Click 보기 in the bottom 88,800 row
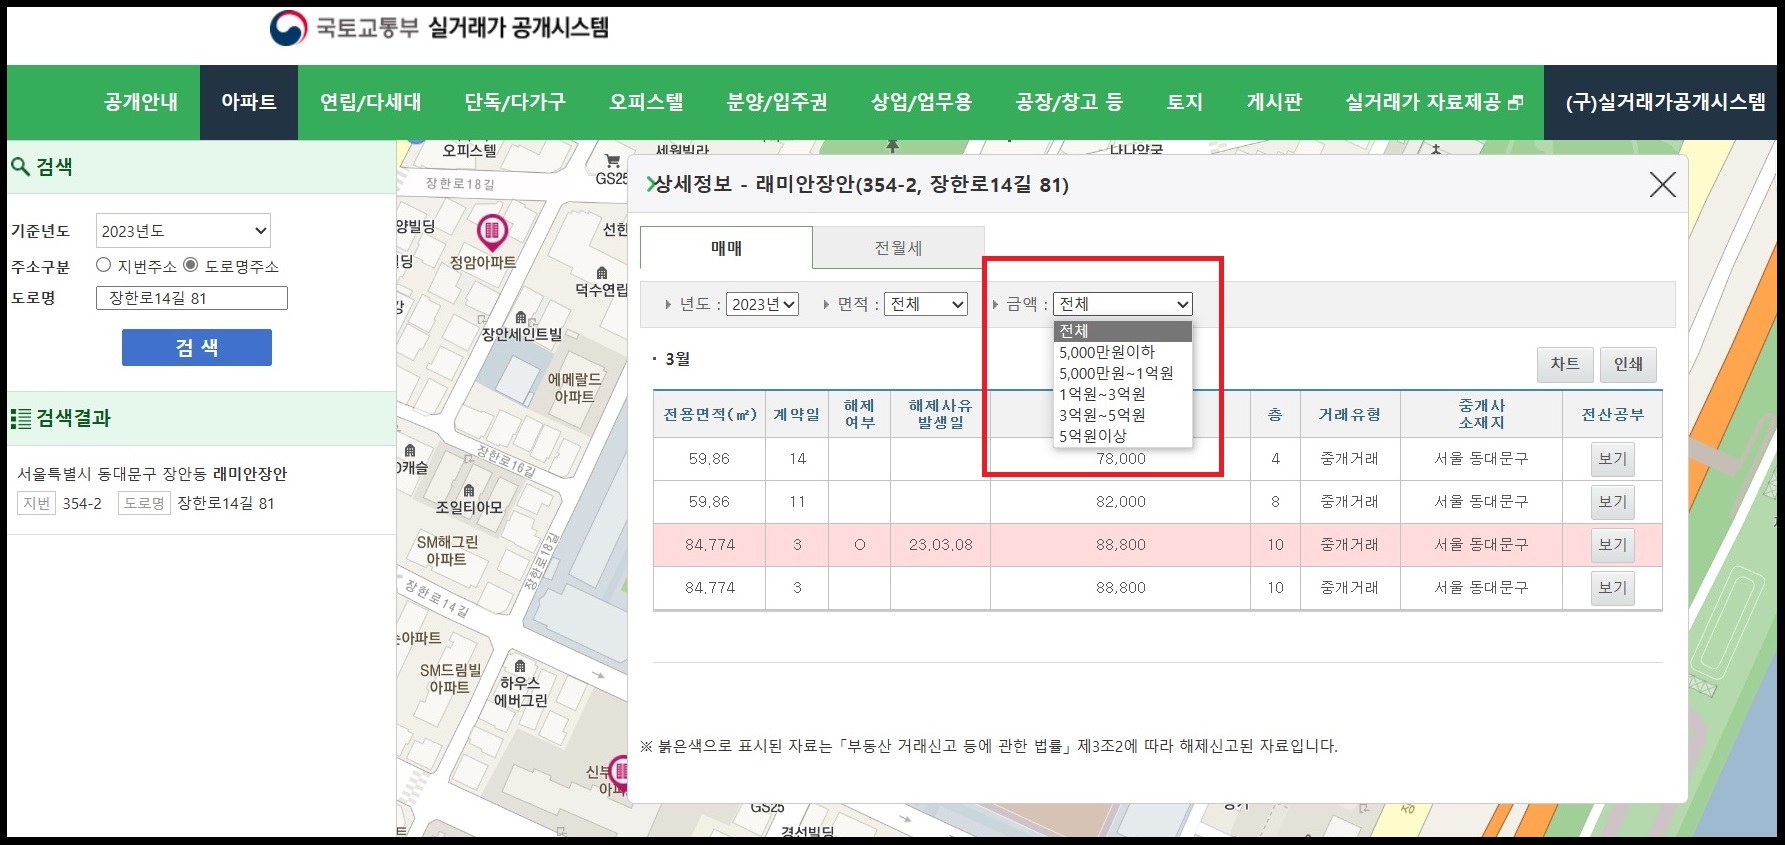The height and width of the screenshot is (845, 1785). (x=1612, y=588)
